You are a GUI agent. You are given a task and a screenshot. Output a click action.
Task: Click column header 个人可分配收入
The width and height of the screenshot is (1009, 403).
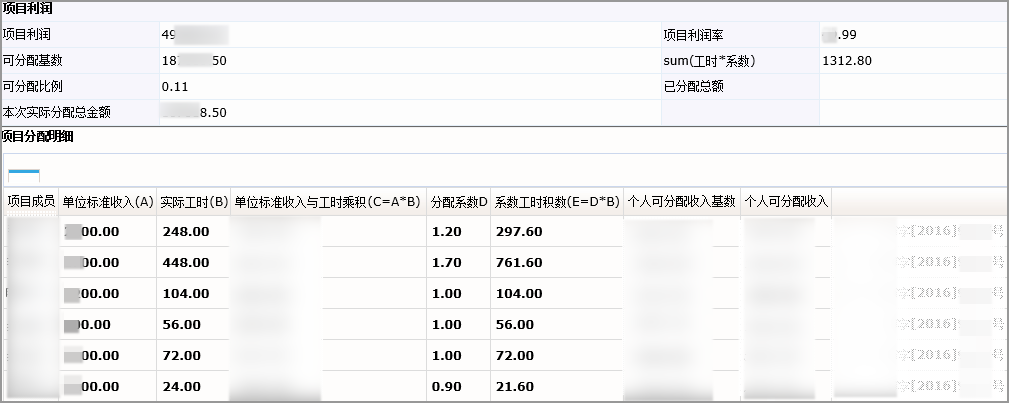pos(786,202)
